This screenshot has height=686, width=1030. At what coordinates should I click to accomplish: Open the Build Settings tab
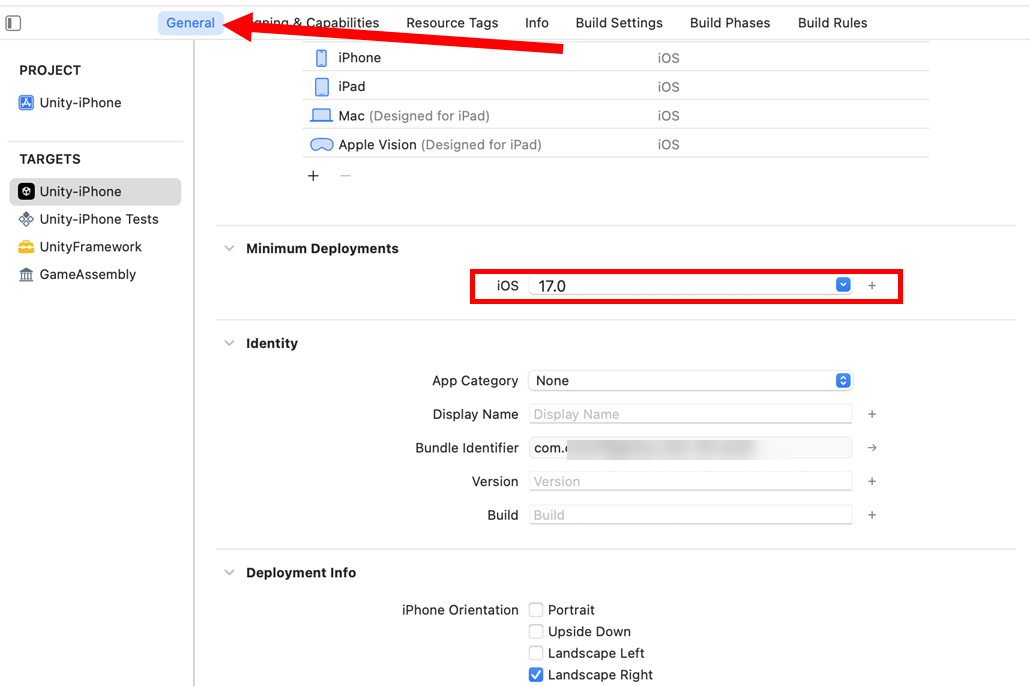619,23
